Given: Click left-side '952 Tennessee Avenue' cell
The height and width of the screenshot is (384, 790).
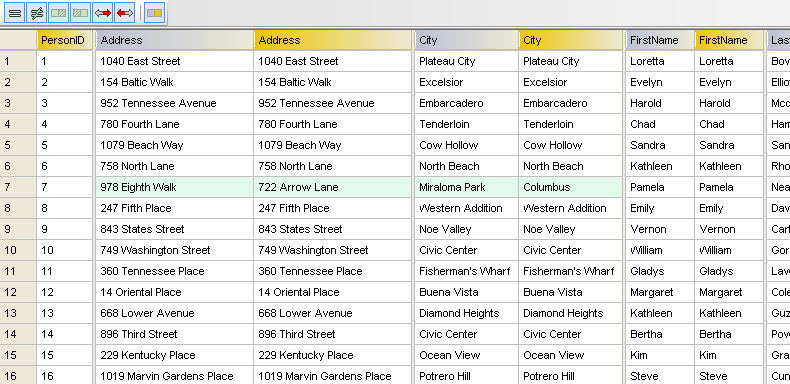Looking at the screenshot, I should [x=174, y=103].
